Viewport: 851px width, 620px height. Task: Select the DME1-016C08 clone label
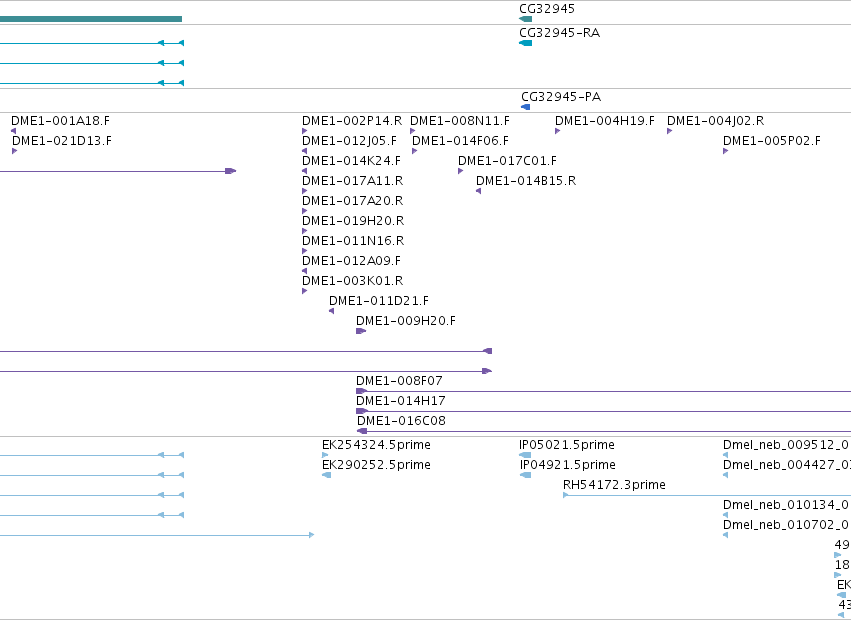401,421
